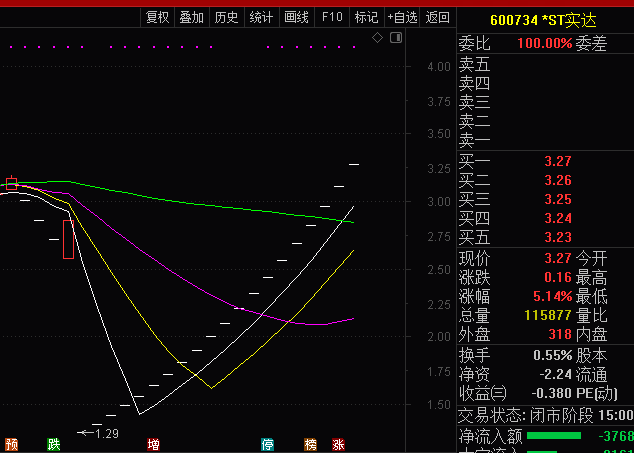This screenshot has width=634, height=453.
Task: Click the 4.00 price axis label
Action: pos(439,66)
